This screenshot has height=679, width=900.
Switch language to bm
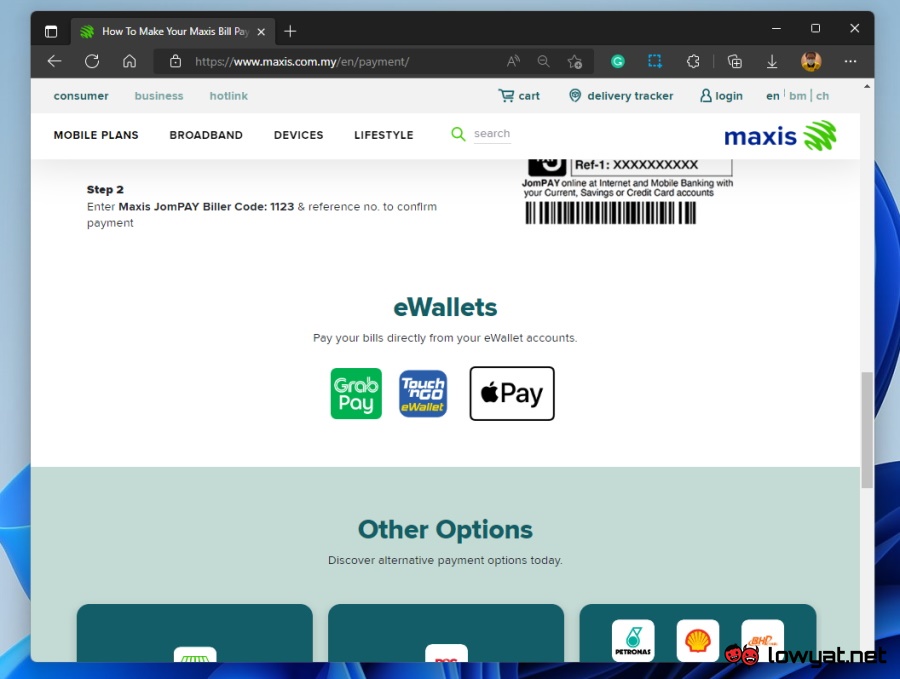click(x=797, y=96)
